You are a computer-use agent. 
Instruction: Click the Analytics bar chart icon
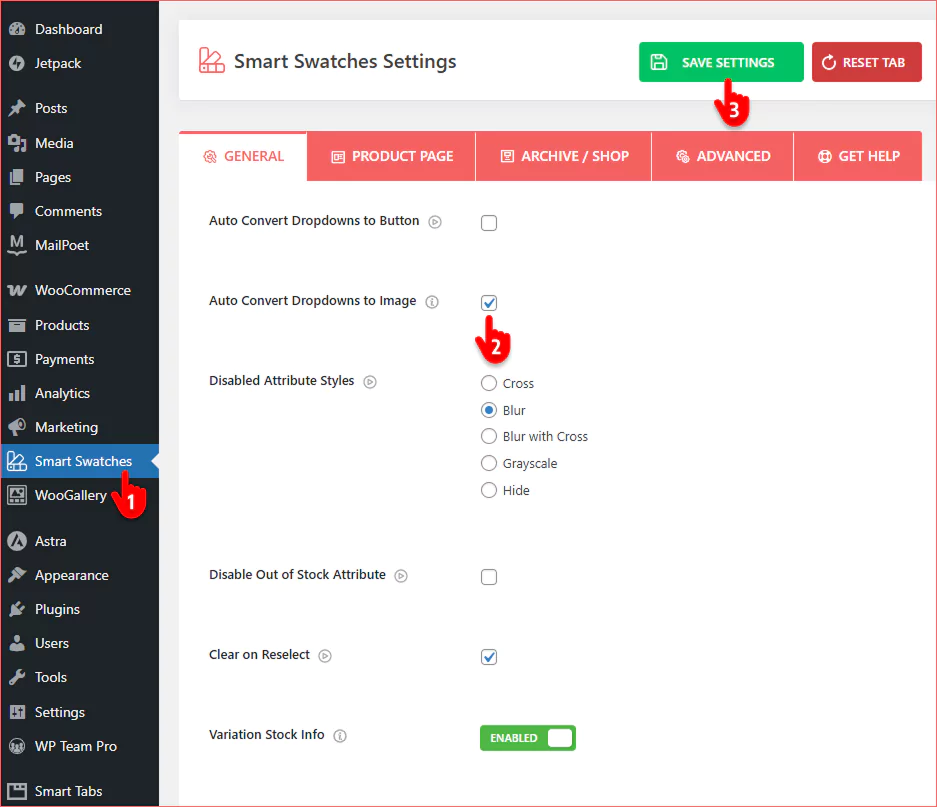[17, 393]
